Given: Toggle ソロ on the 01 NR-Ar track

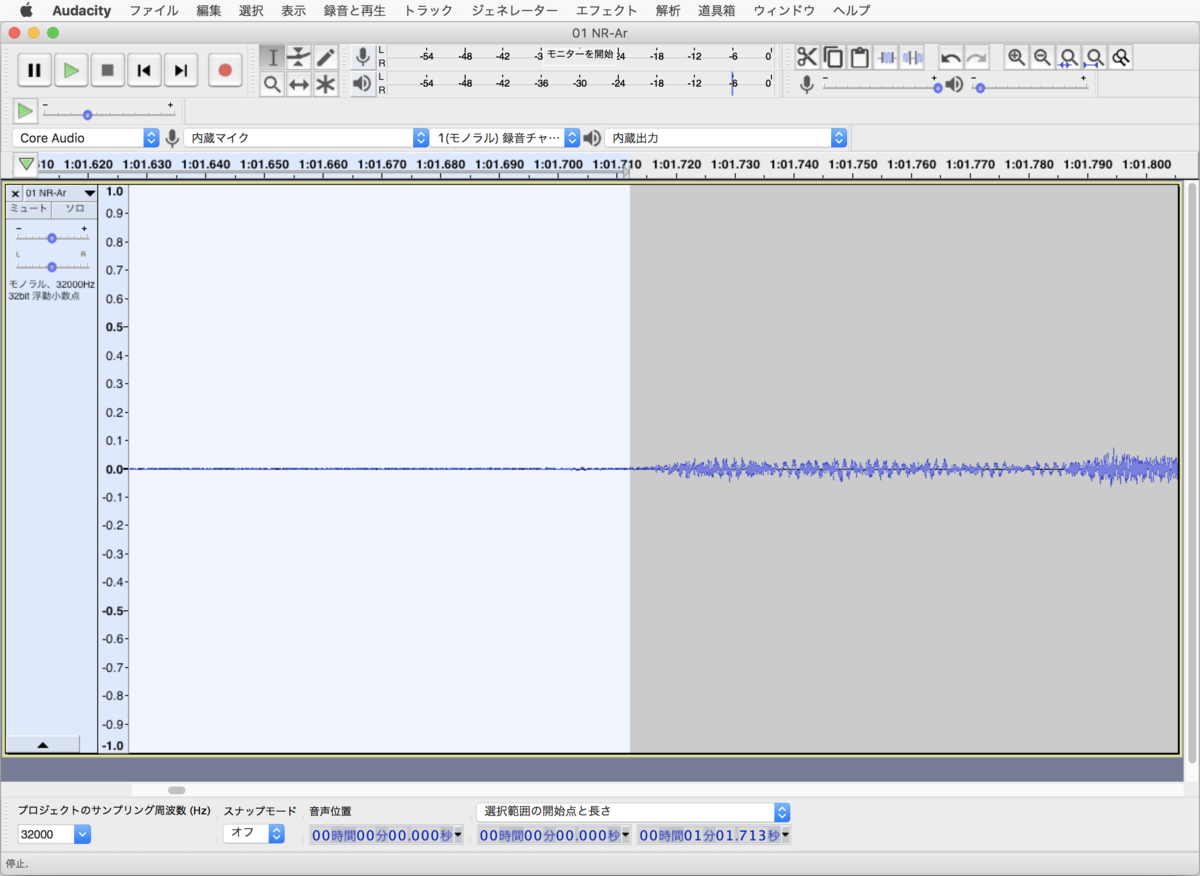Looking at the screenshot, I should tap(75, 209).
